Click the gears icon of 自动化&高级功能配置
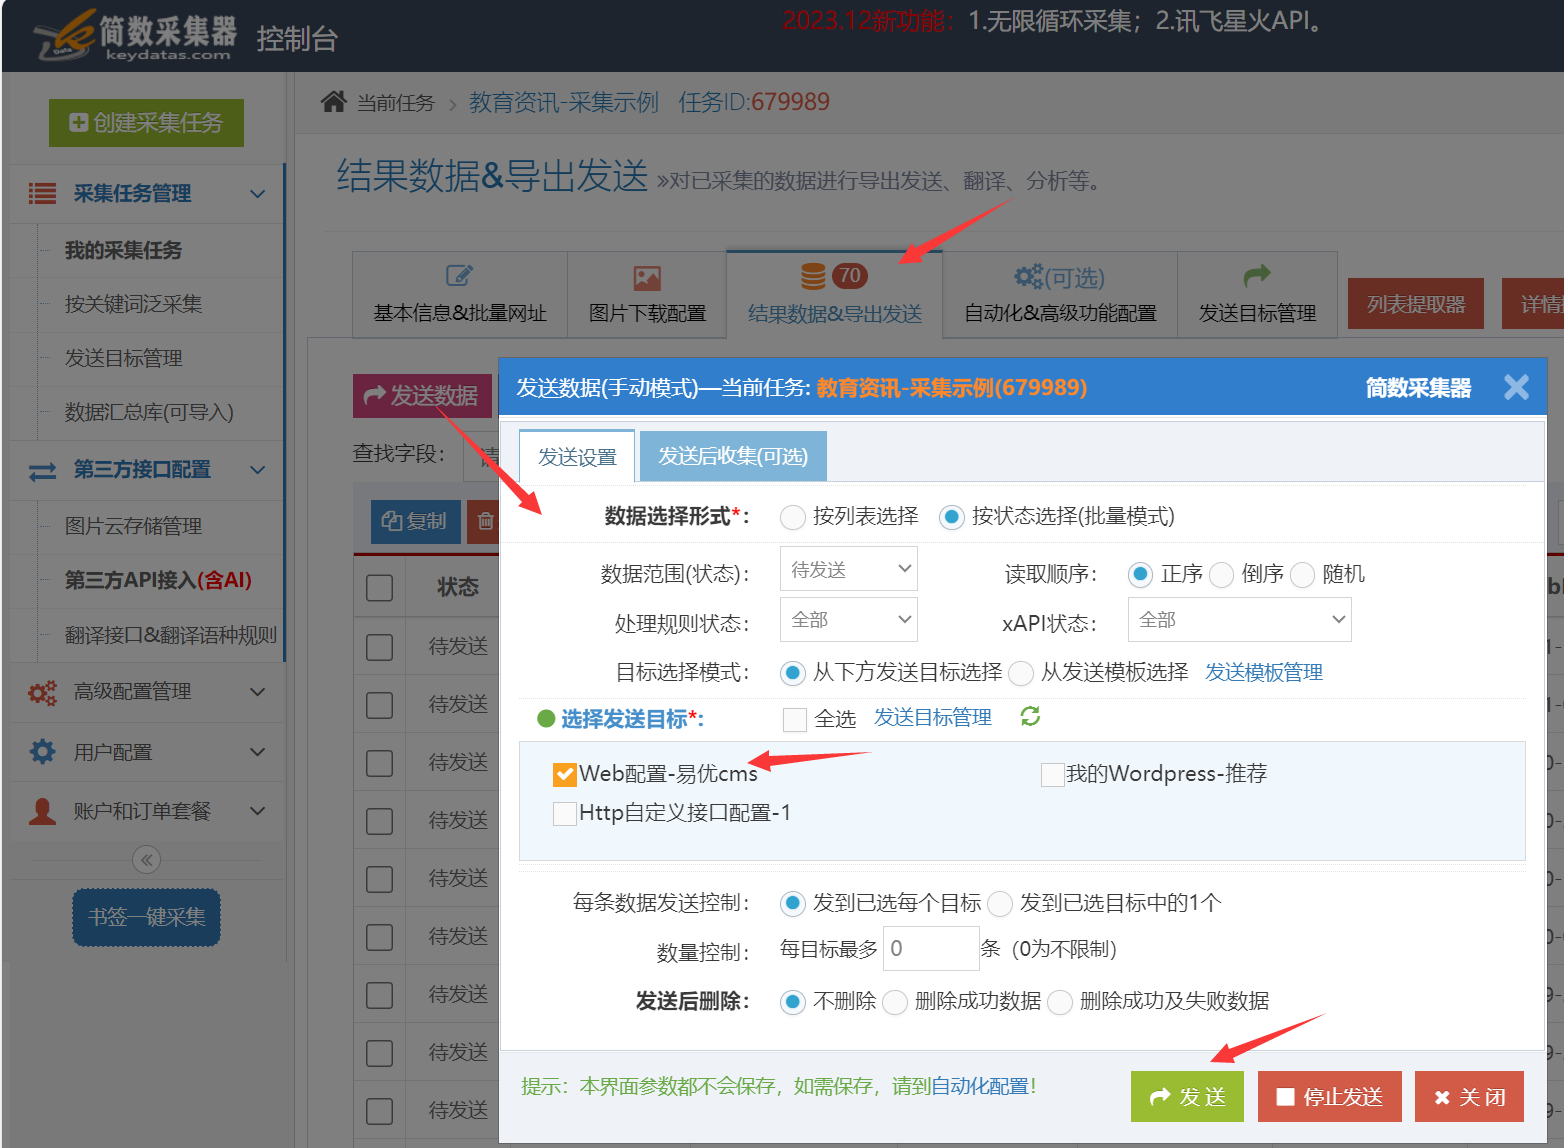 pos(1029,276)
